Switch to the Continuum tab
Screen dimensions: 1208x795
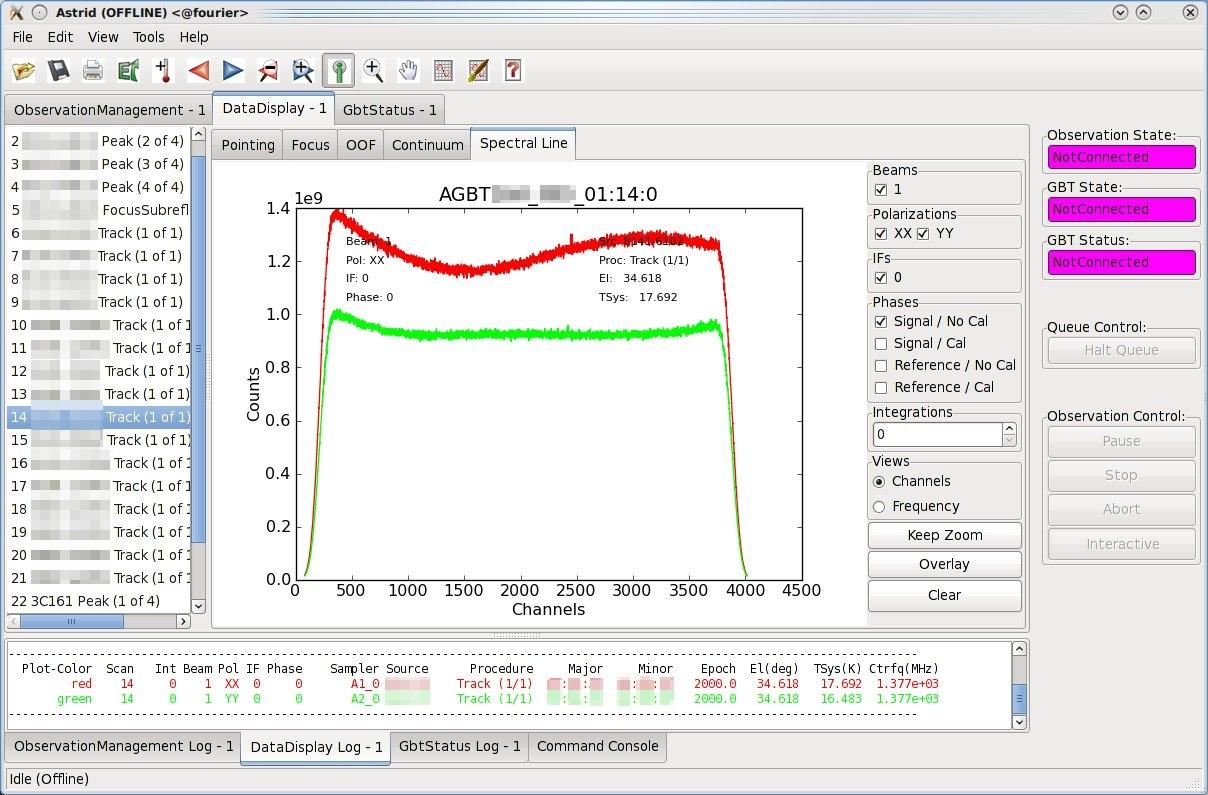[428, 145]
